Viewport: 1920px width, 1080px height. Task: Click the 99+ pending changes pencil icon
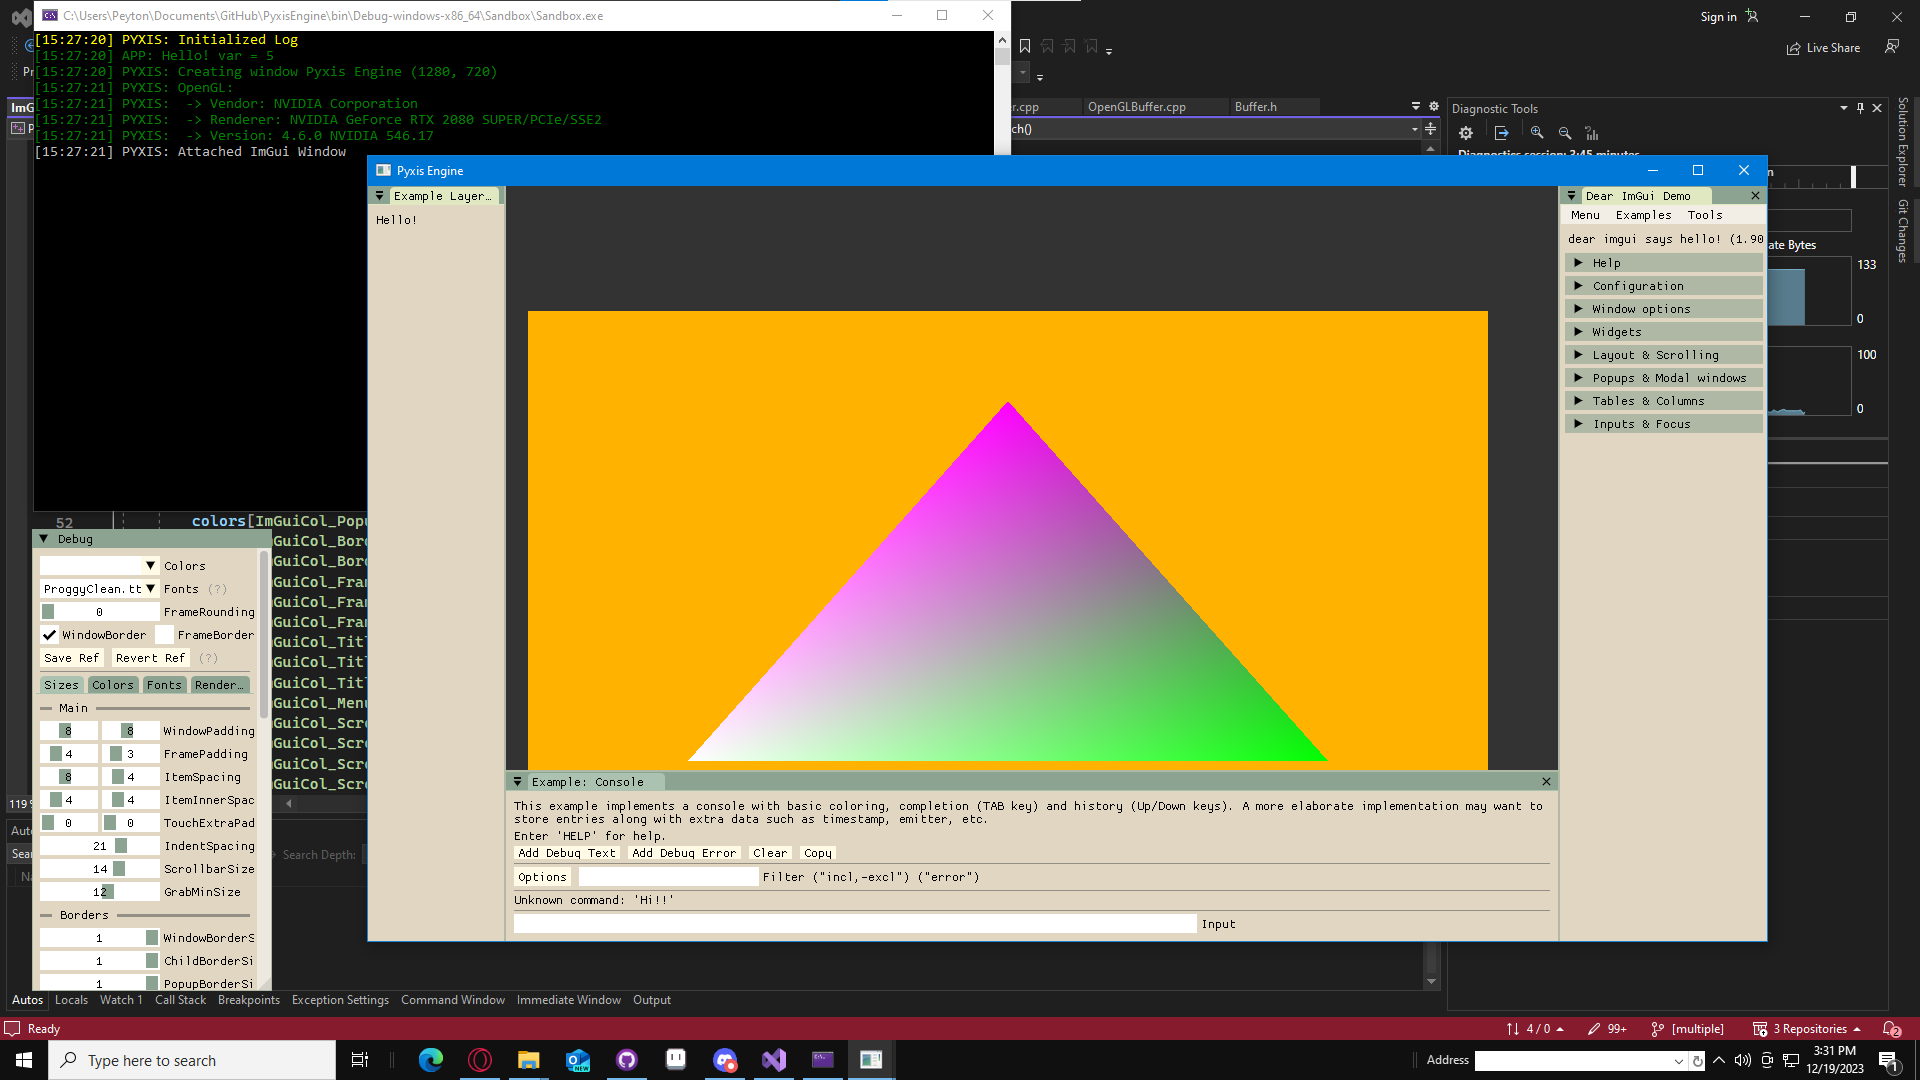pyautogui.click(x=1607, y=1029)
